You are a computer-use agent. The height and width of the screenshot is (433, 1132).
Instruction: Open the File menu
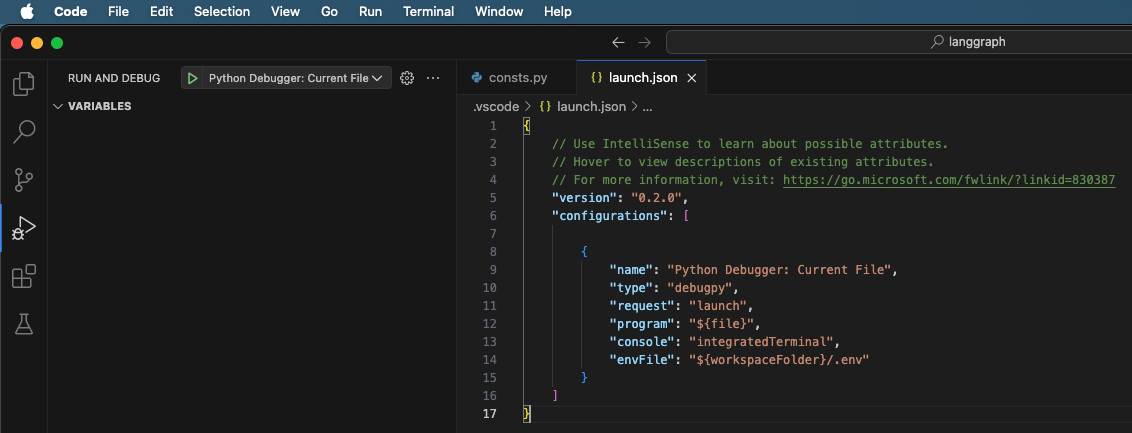pyautogui.click(x=118, y=12)
